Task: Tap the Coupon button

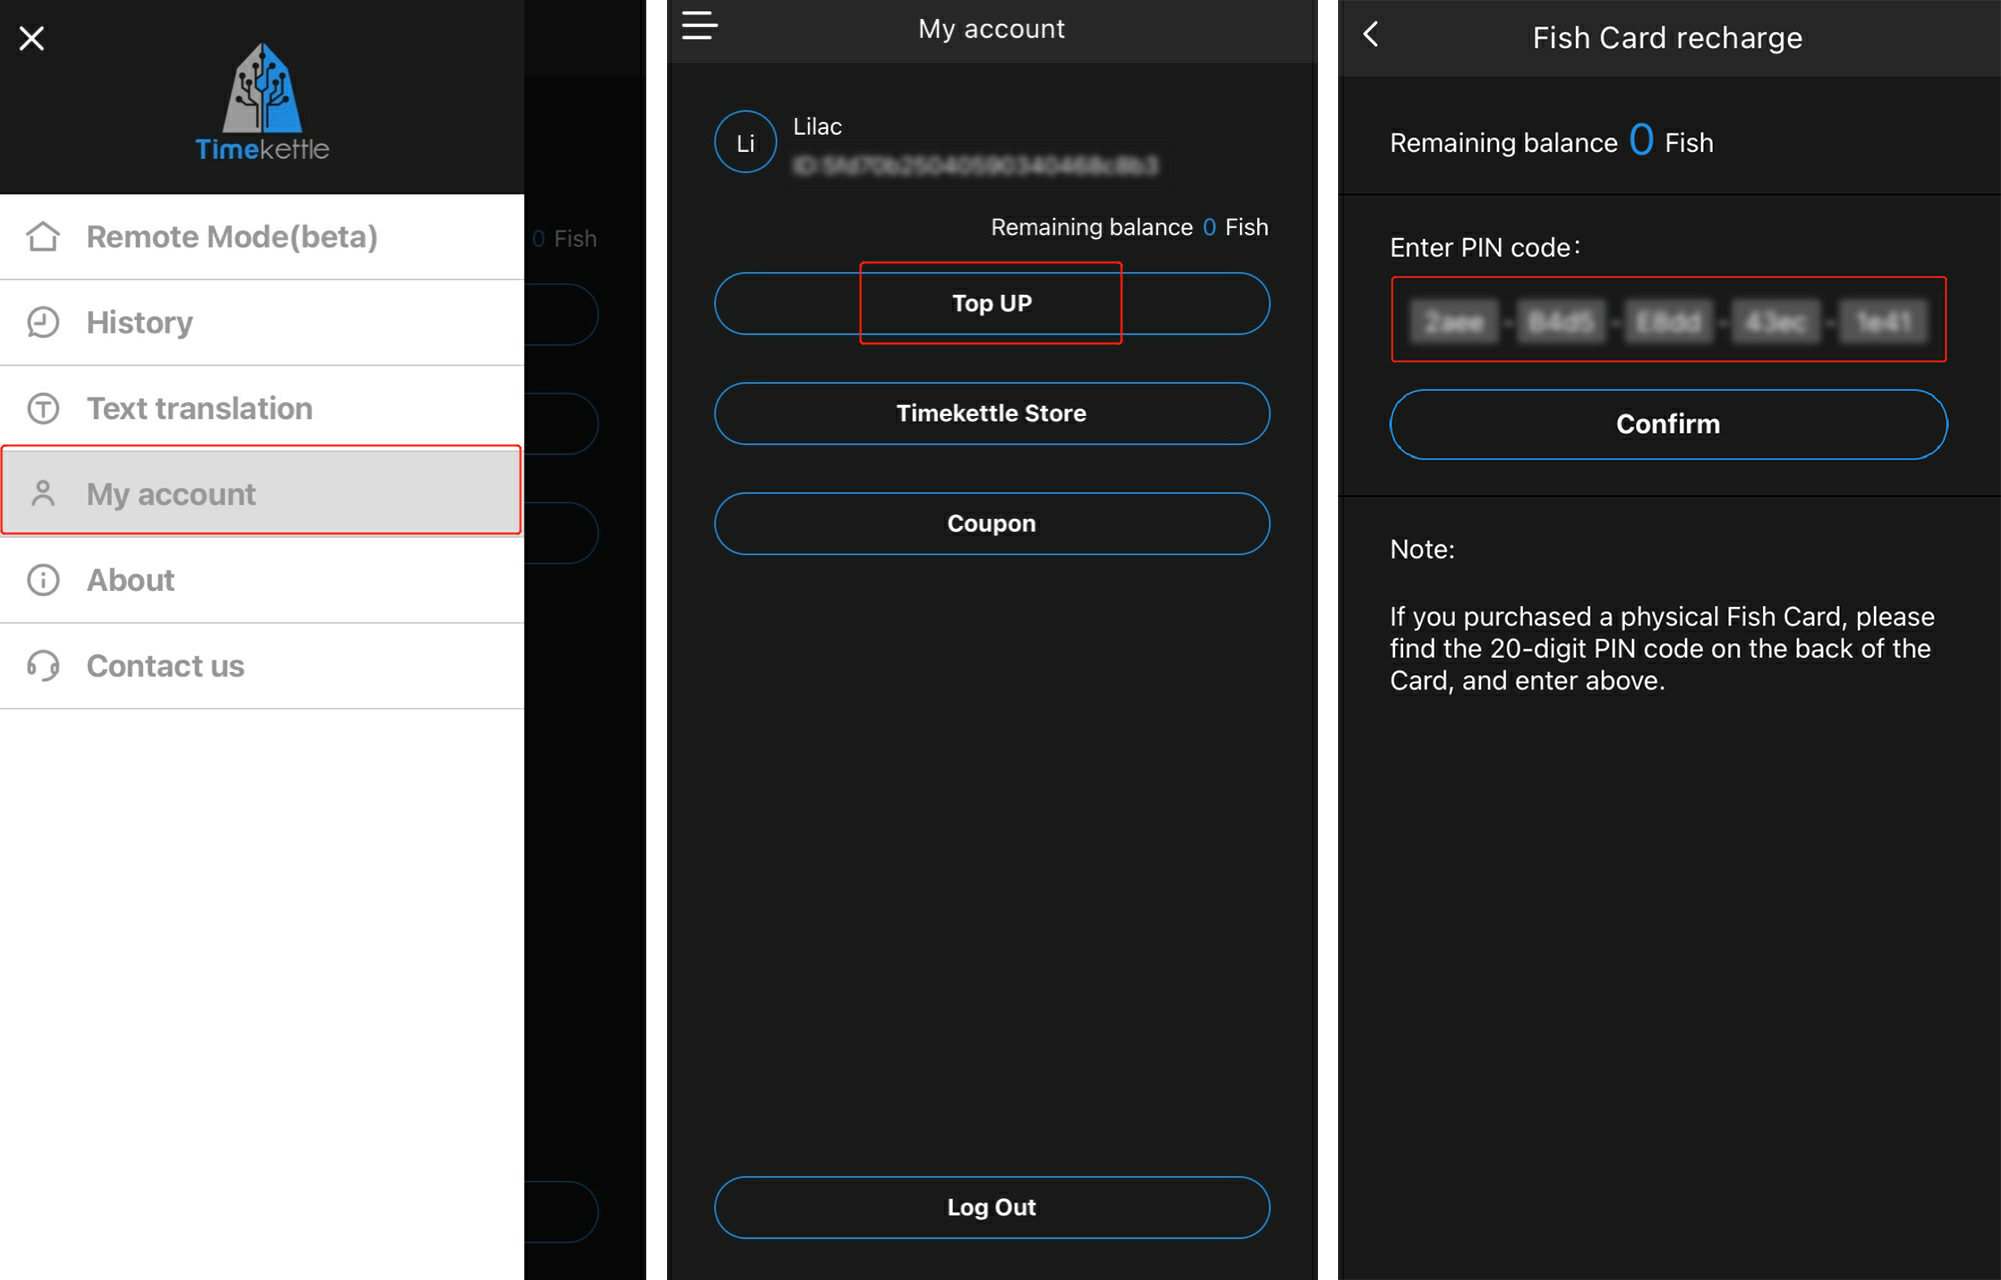Action: point(992,523)
